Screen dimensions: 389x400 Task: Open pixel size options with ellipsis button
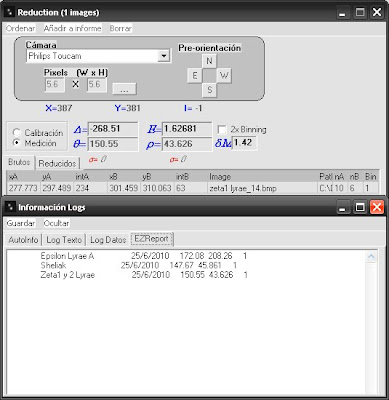(124, 89)
